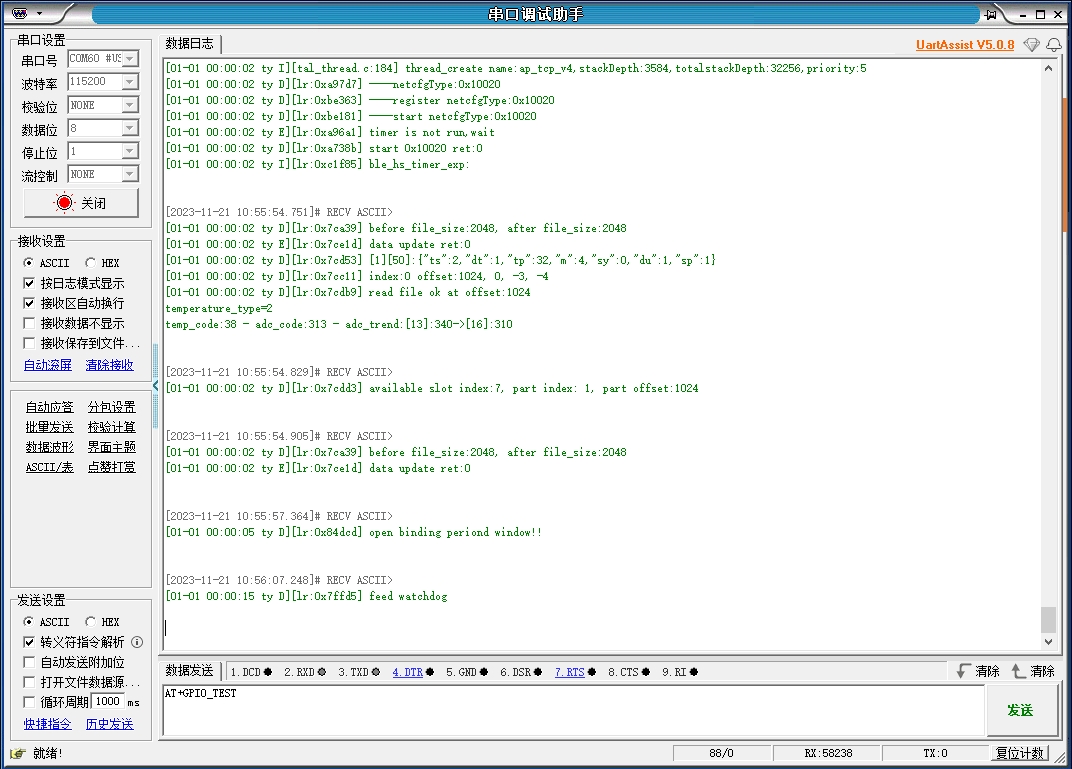Screen dimensions: 1072x769
Task: Enable 接收保存到文件 checkbox
Action: [x=29, y=342]
